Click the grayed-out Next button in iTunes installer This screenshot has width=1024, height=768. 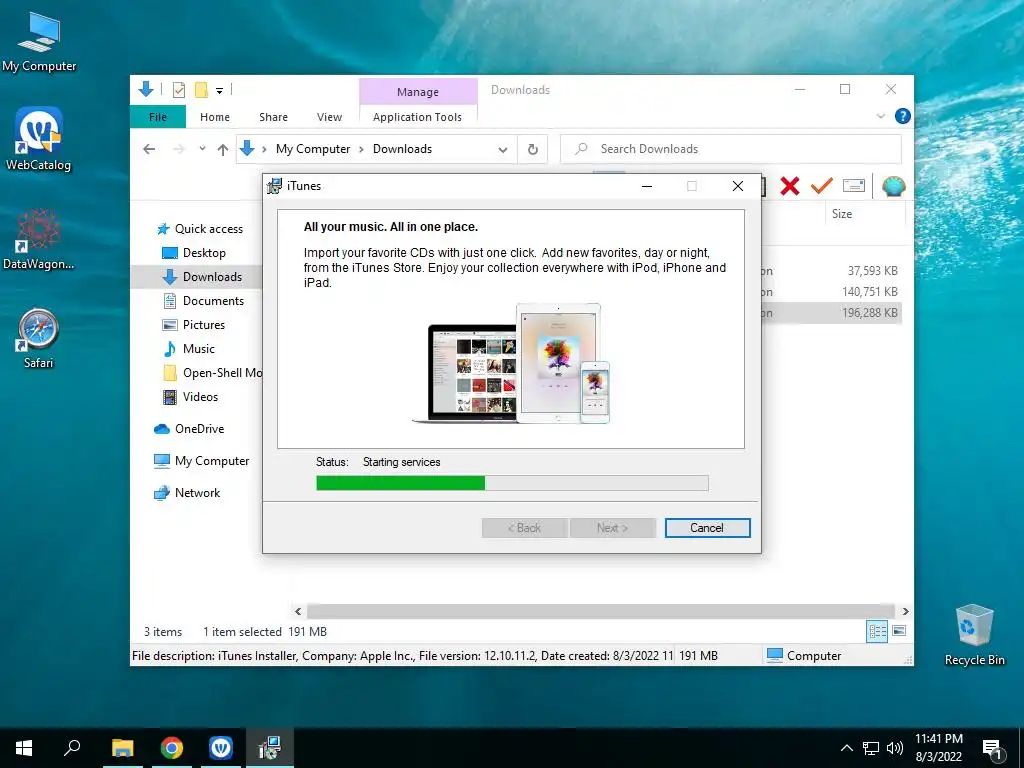click(613, 528)
